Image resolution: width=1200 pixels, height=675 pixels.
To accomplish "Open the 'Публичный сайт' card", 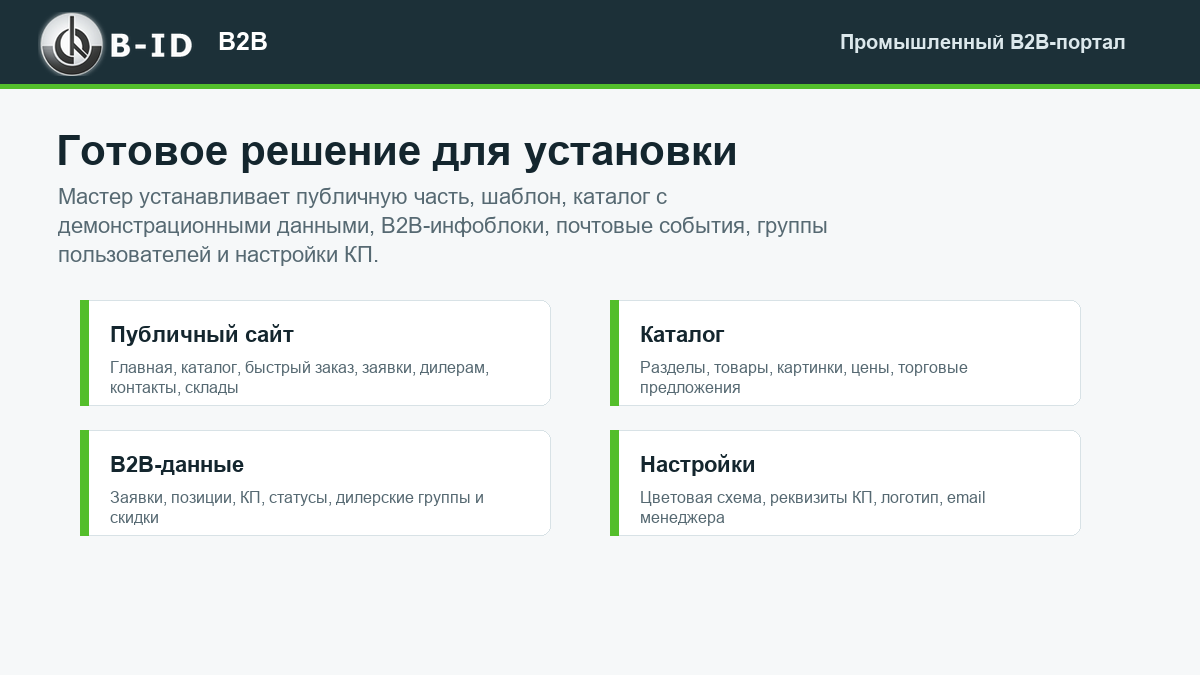I will tap(315, 353).
